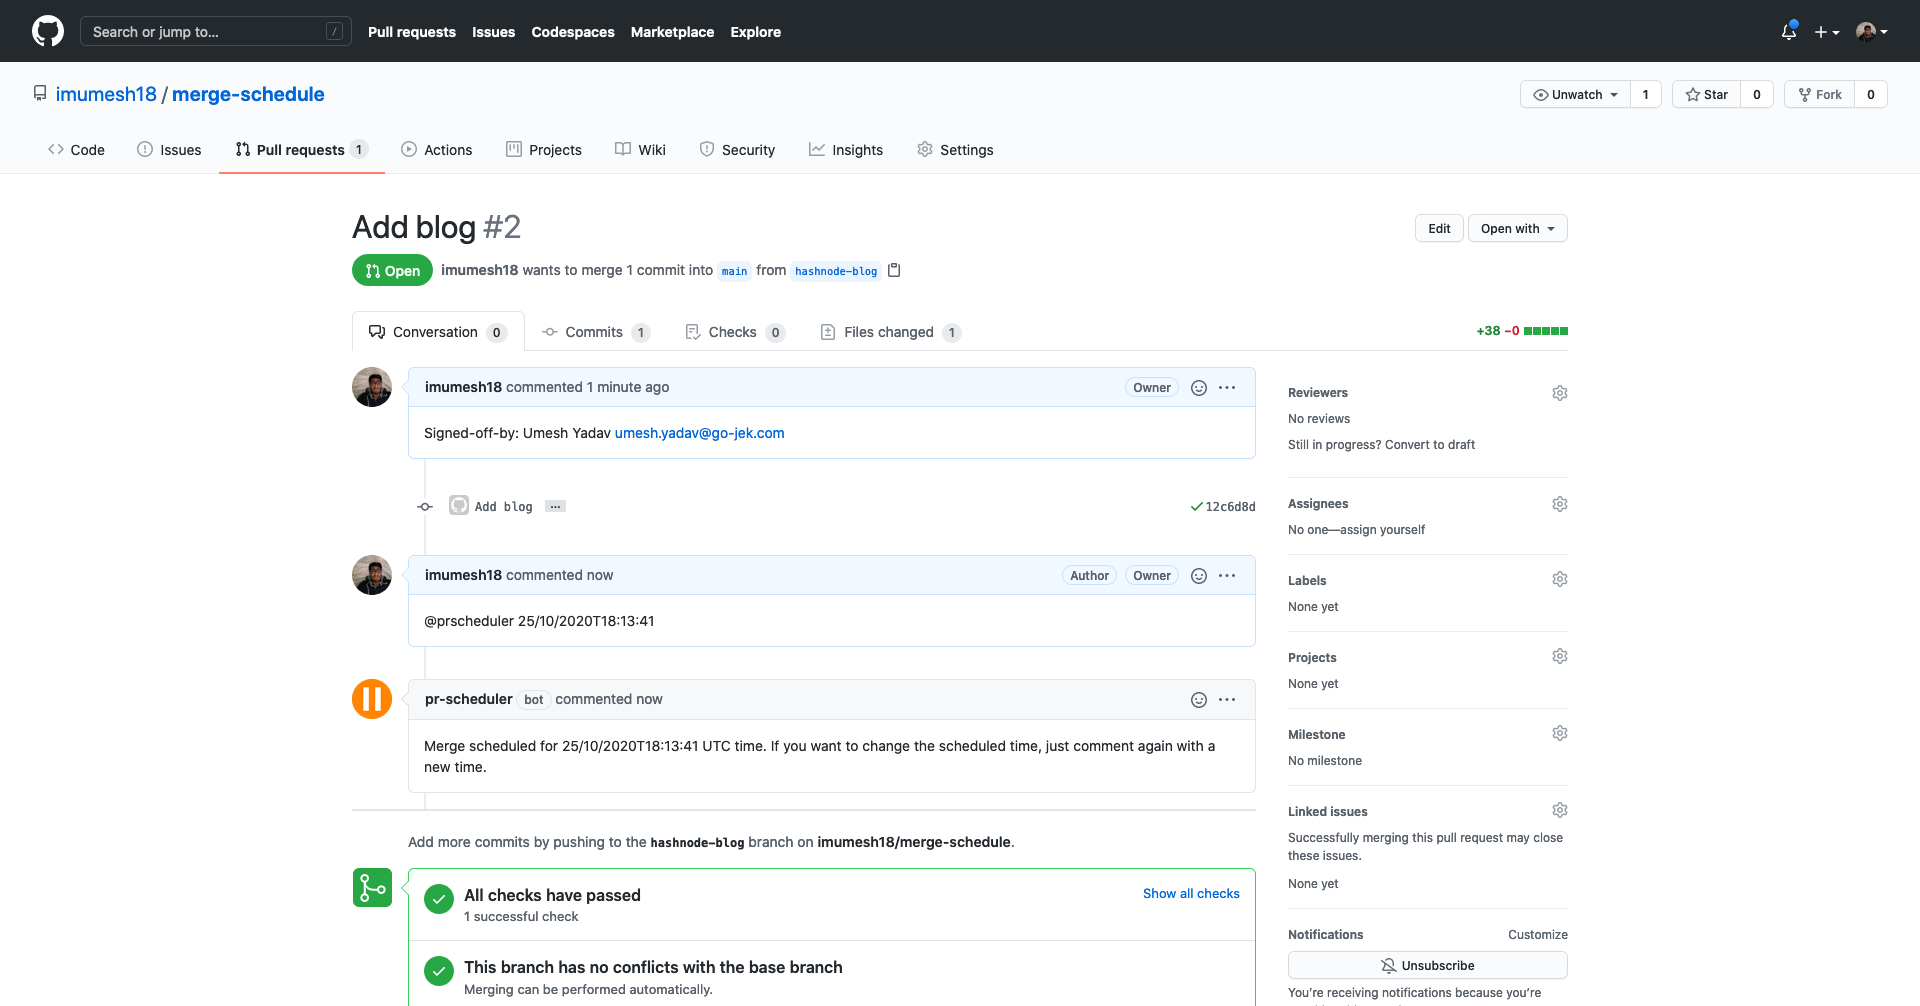Click the Edit title button
1920x1006 pixels.
click(1439, 229)
